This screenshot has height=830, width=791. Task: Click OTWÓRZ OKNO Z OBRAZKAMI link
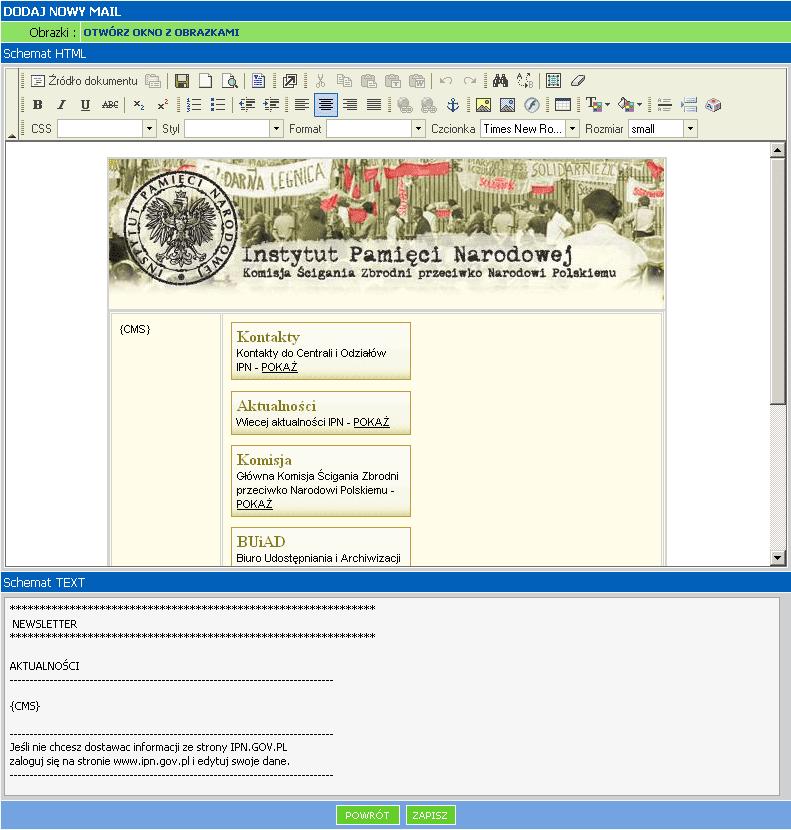click(161, 32)
